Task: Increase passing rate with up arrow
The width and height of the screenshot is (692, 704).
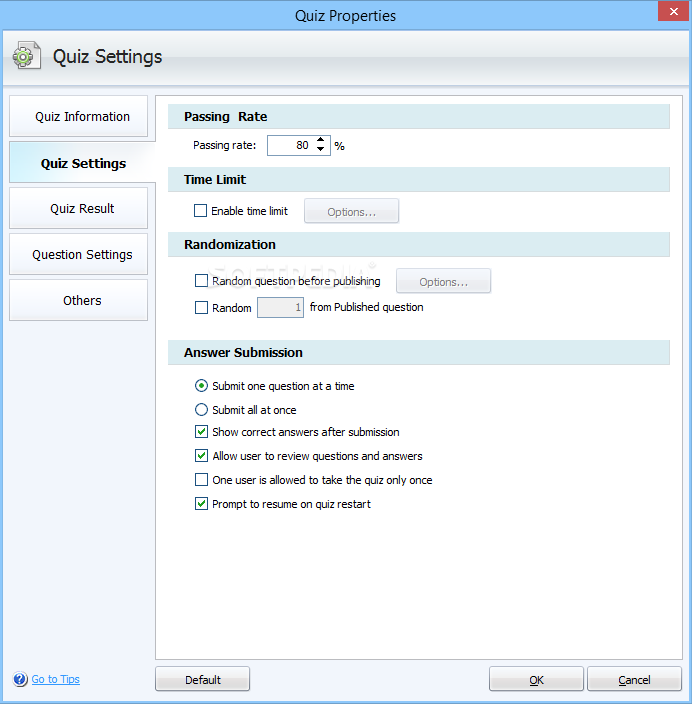Action: [321, 140]
